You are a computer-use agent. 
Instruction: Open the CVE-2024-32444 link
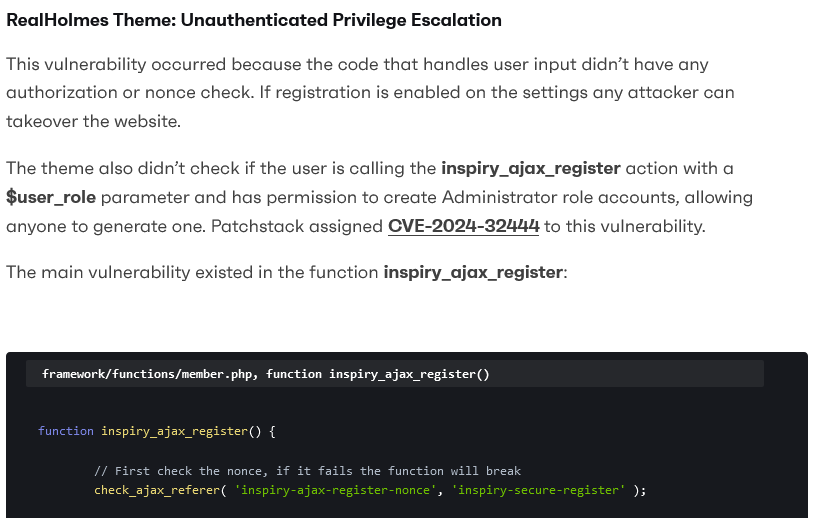tap(463, 226)
